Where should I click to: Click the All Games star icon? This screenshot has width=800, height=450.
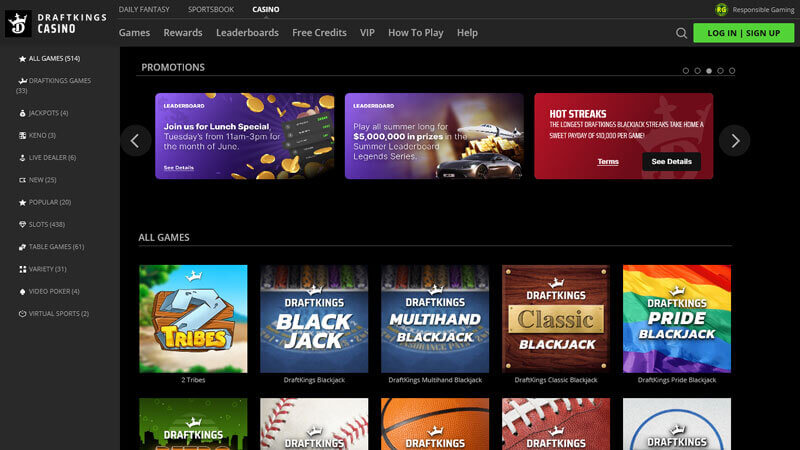(x=22, y=59)
